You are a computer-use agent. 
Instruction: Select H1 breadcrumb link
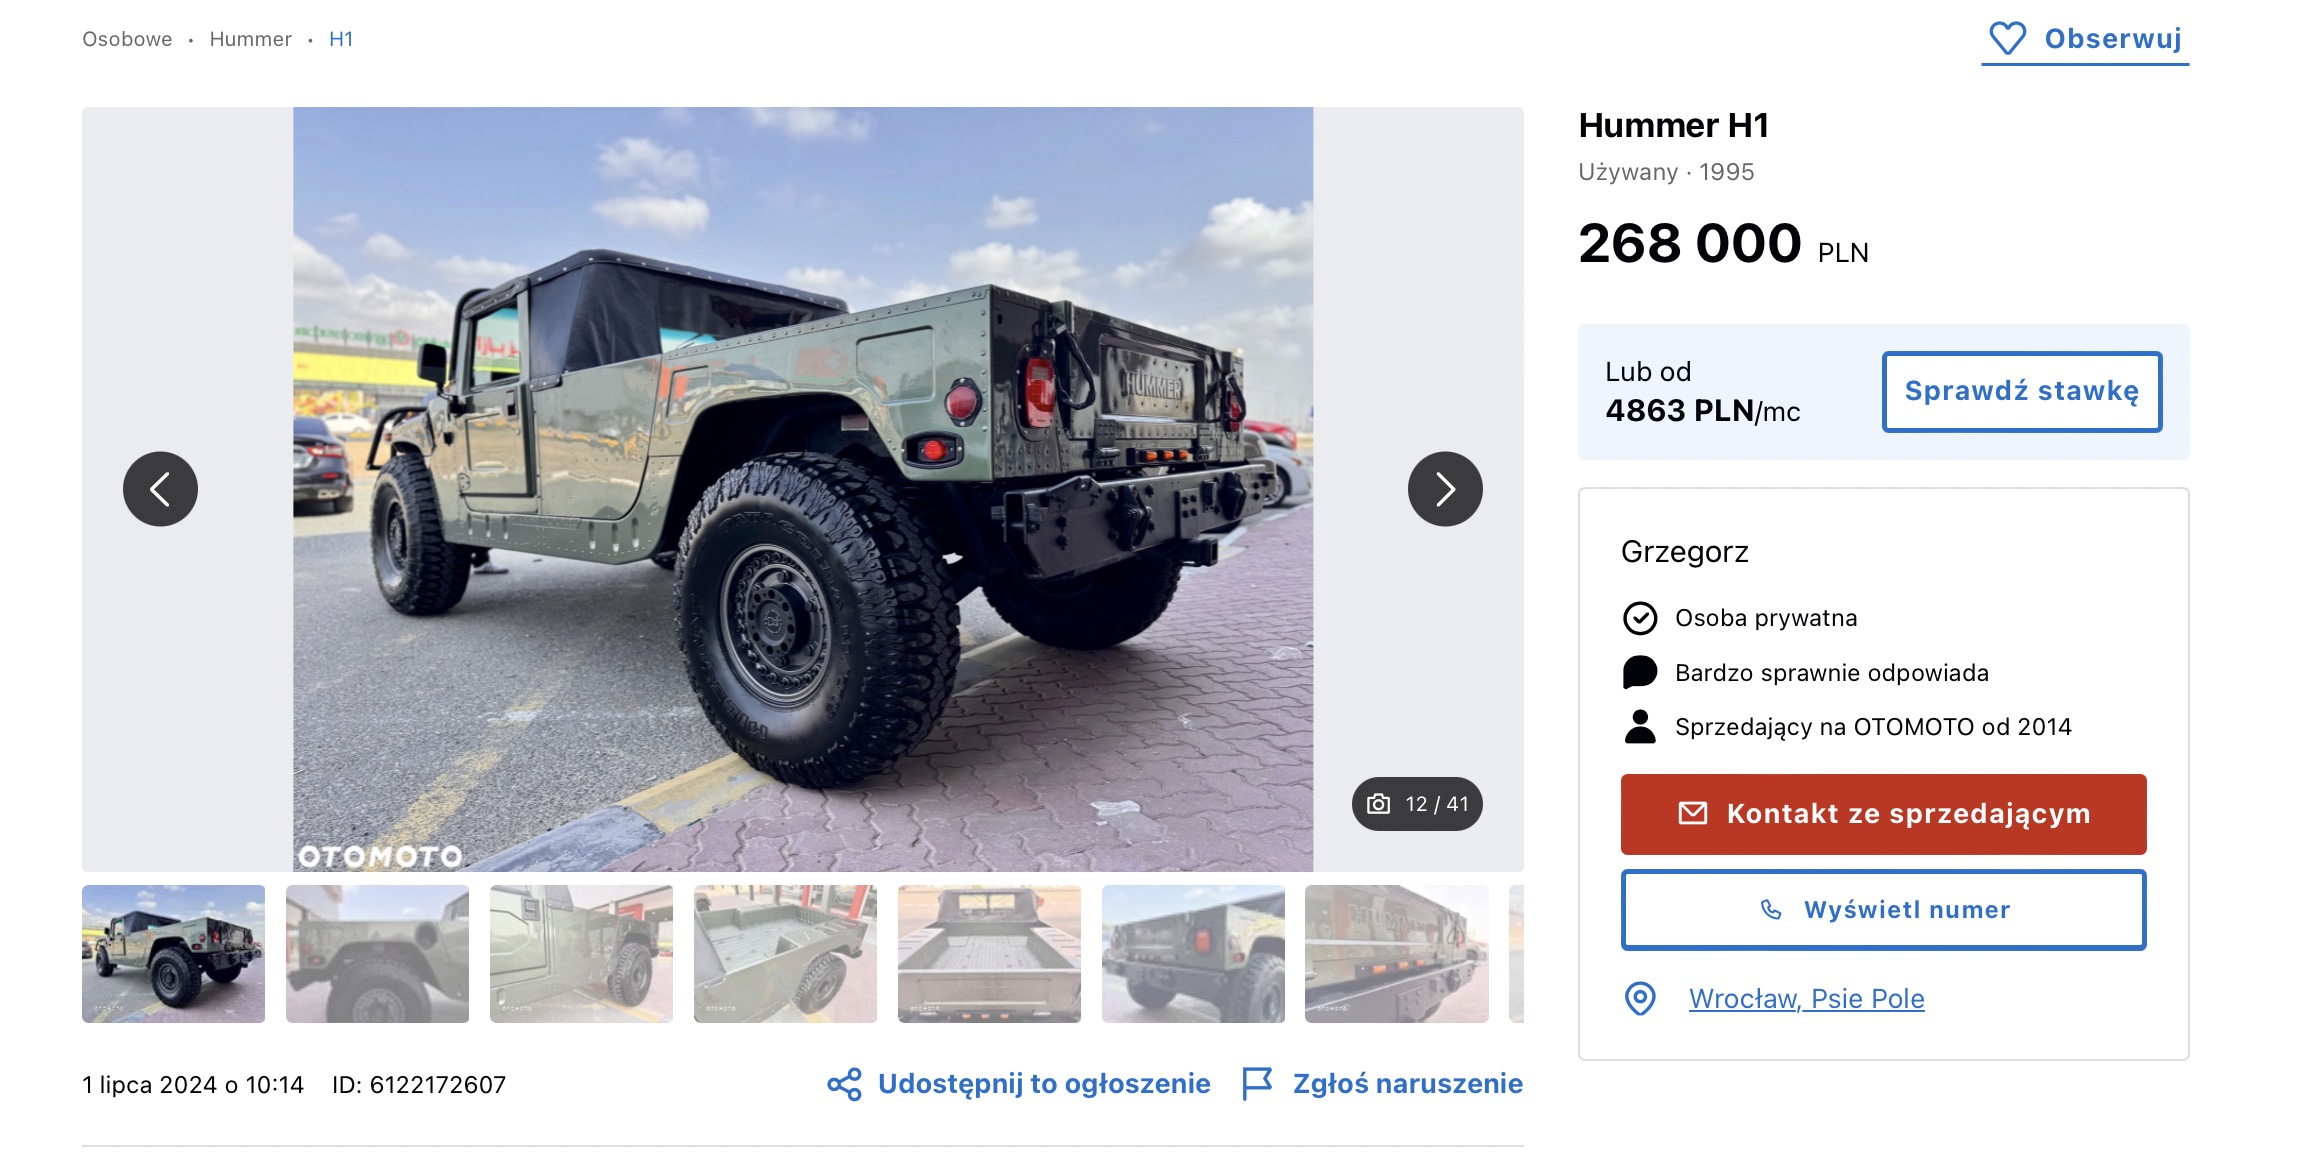point(341,39)
